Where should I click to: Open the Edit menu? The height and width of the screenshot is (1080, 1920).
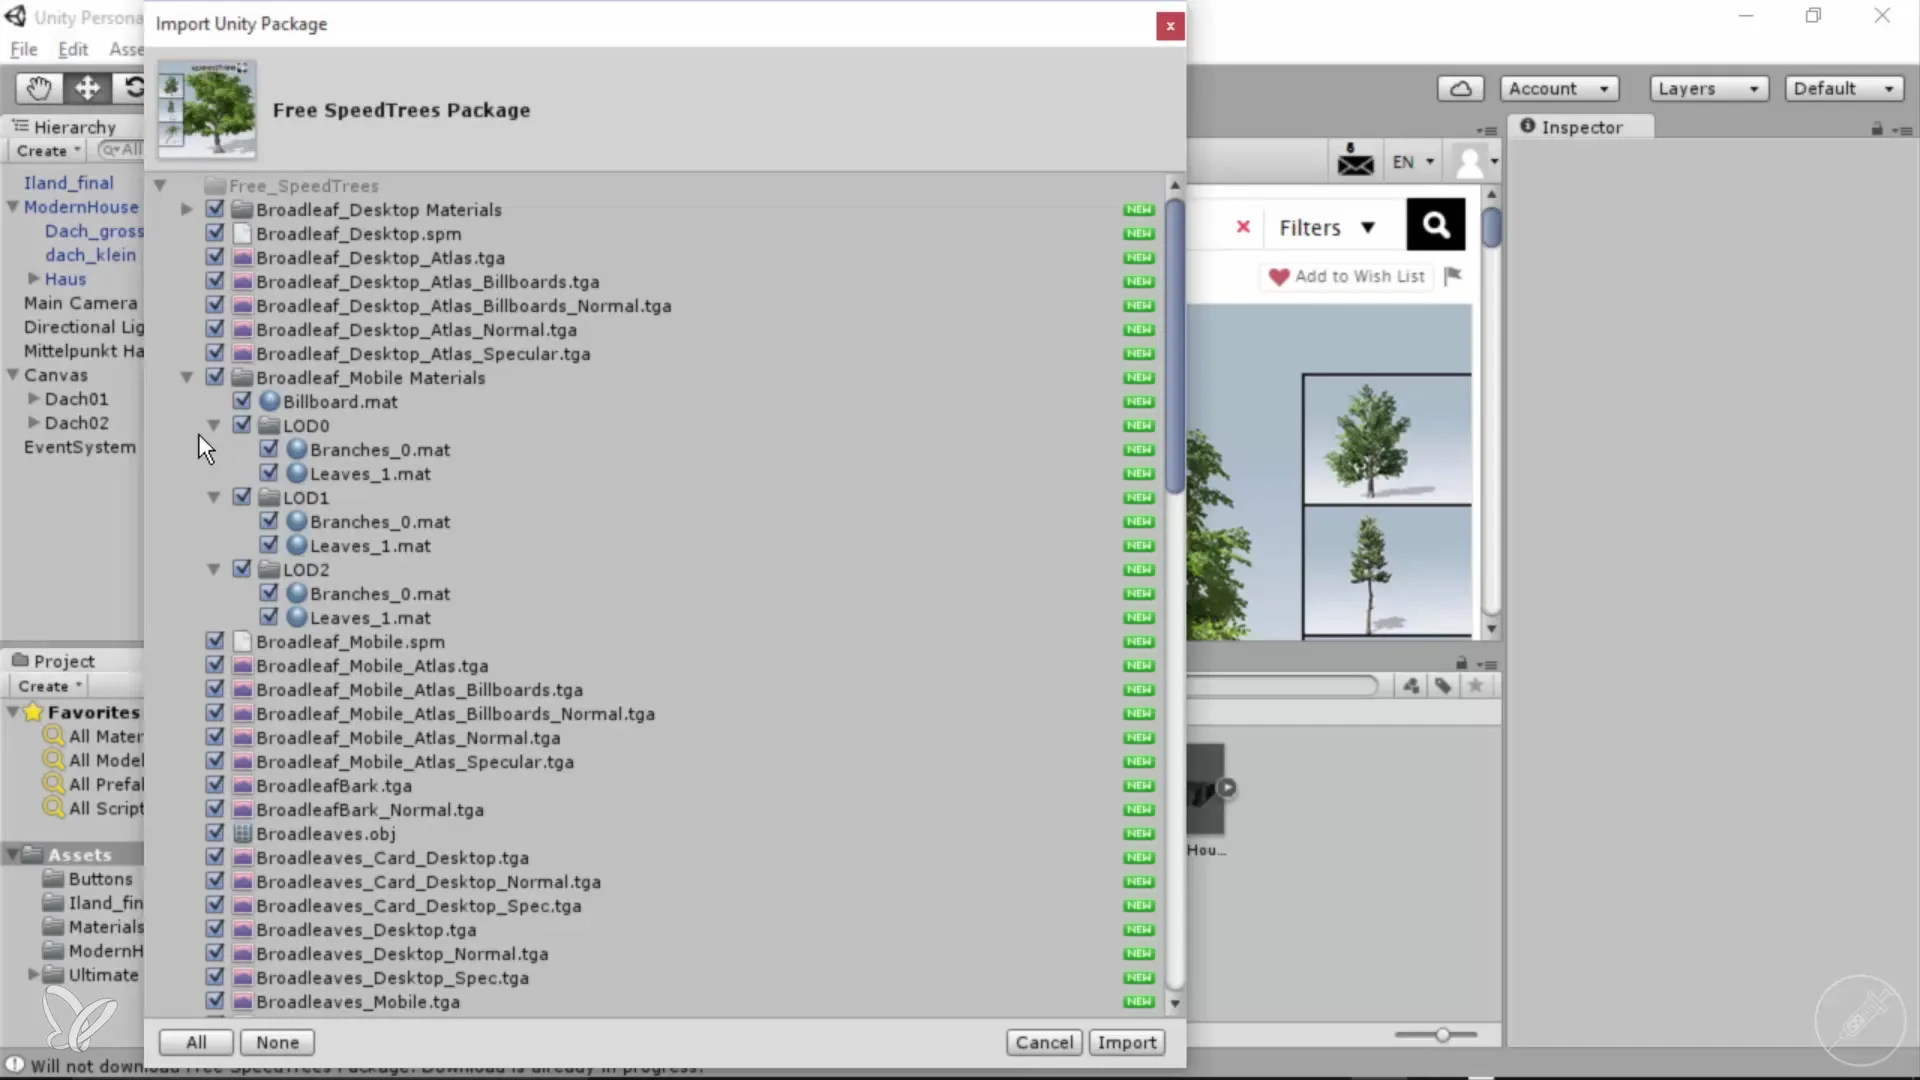pyautogui.click(x=73, y=49)
